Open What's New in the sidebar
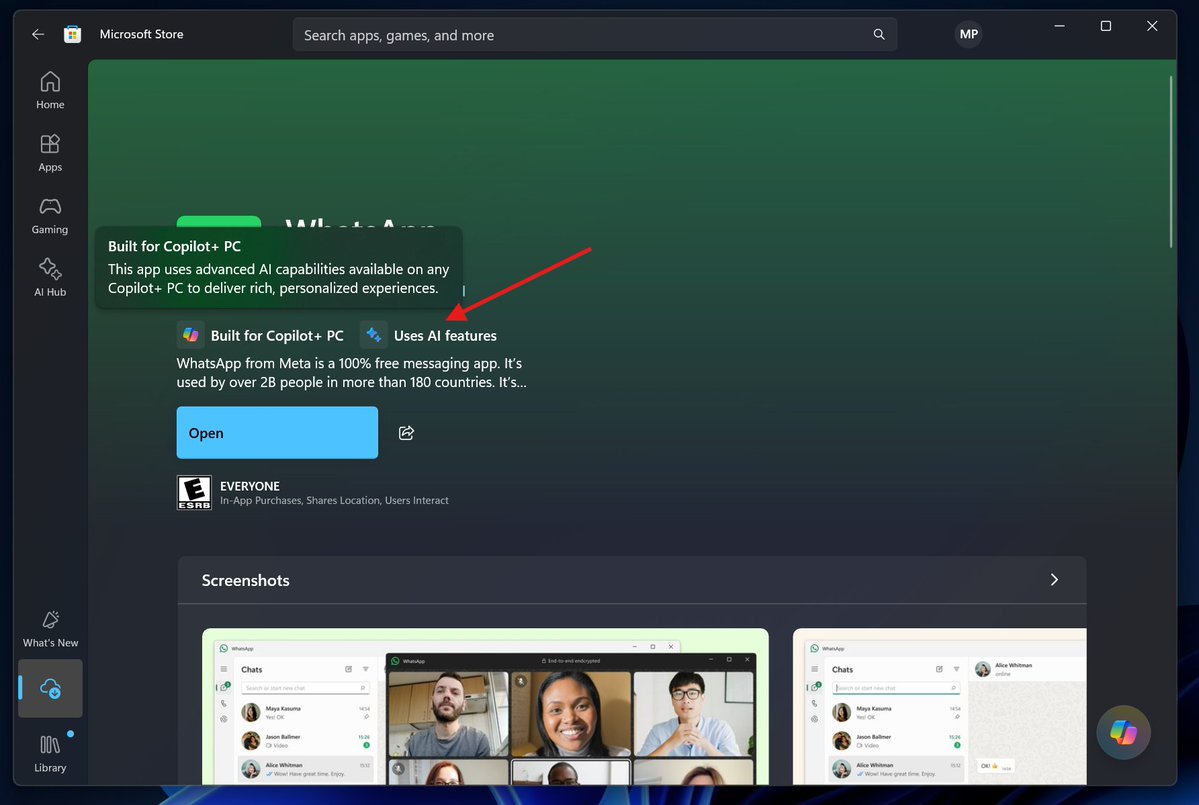The width and height of the screenshot is (1199, 805). pyautogui.click(x=50, y=629)
